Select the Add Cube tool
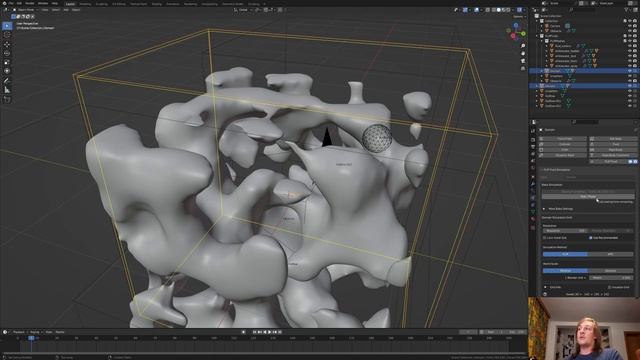This screenshot has height=360, width=640. pos(7,99)
